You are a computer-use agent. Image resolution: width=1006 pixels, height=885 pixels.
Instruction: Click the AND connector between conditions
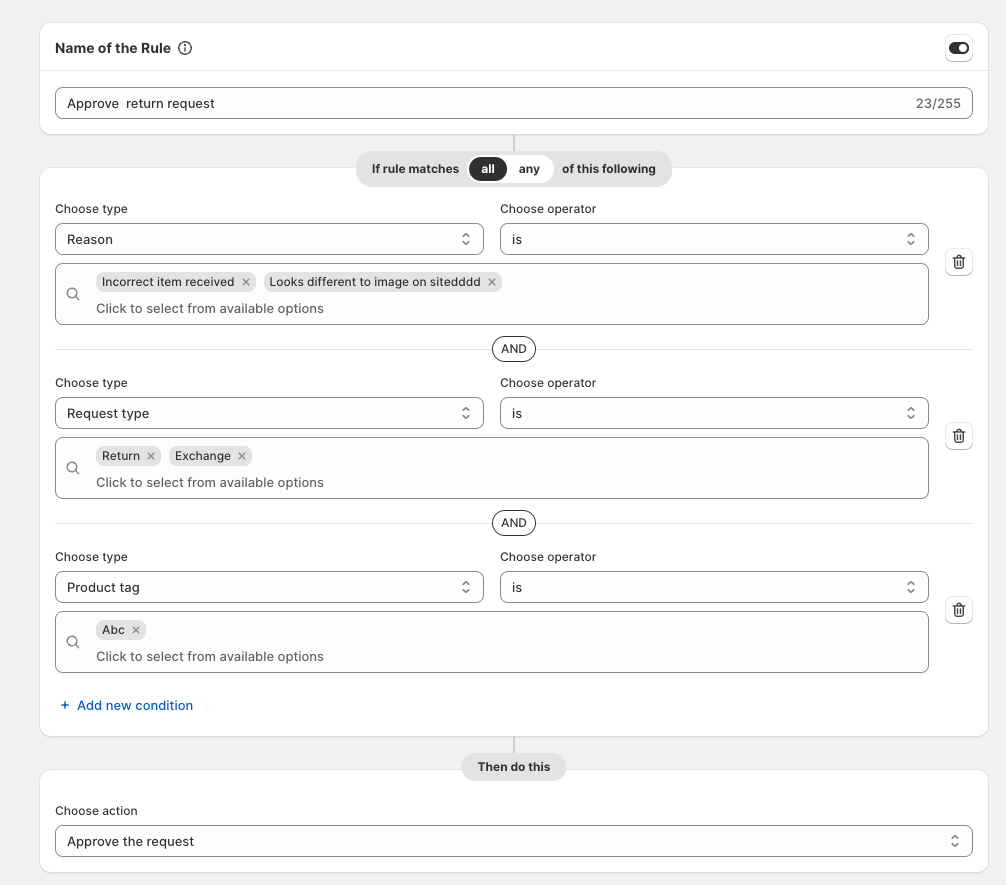(513, 349)
